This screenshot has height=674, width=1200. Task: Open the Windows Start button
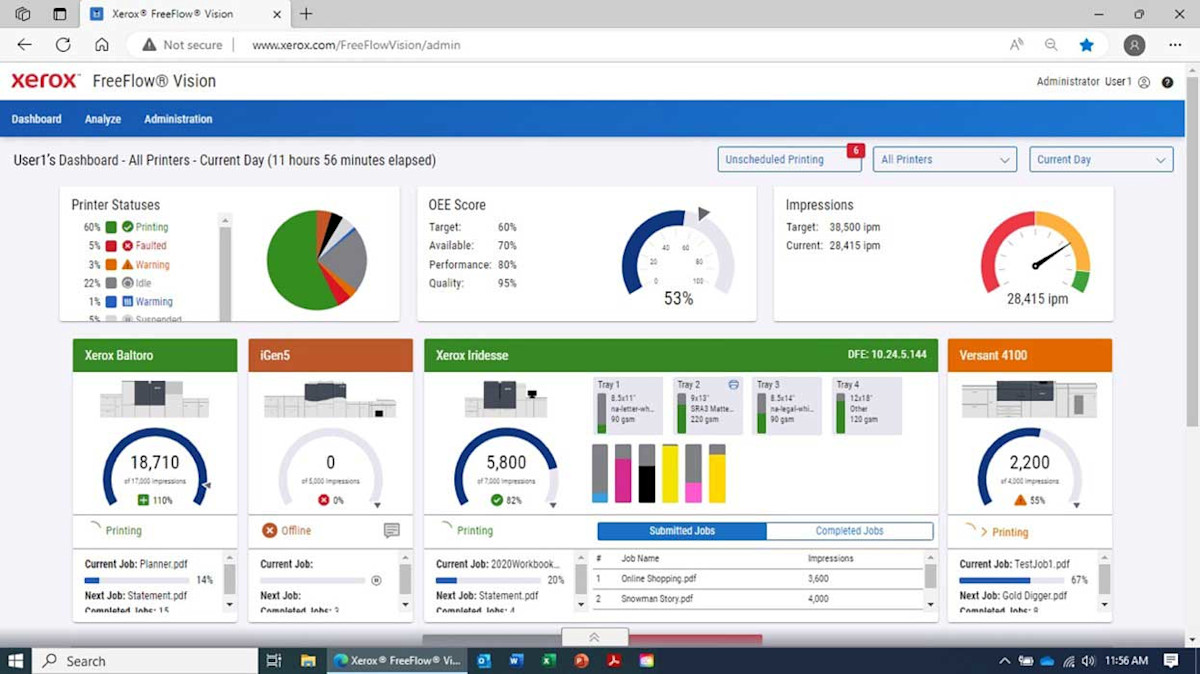(15, 661)
